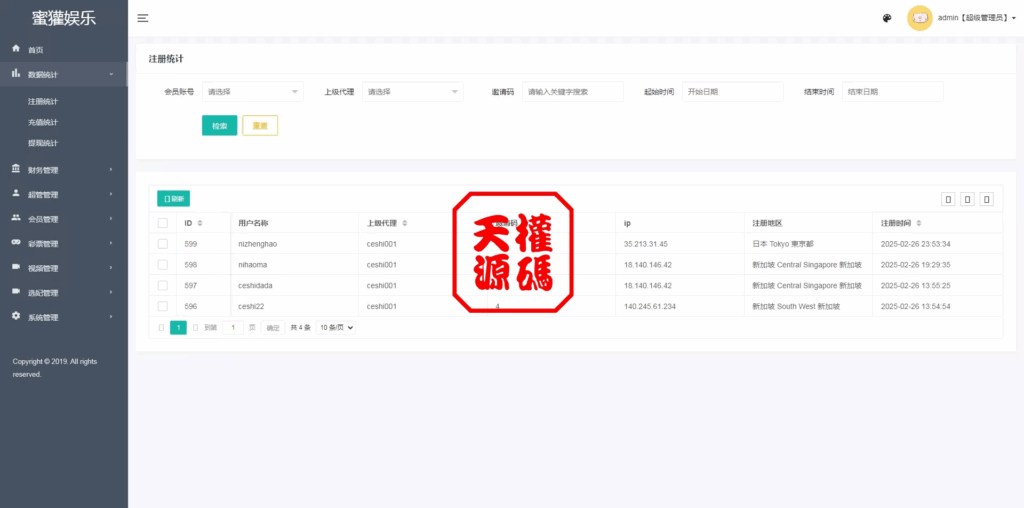Image resolution: width=1024 pixels, height=508 pixels.
Task: Click the time cell 2025-02-26 23:53:34
Action: 916,244
